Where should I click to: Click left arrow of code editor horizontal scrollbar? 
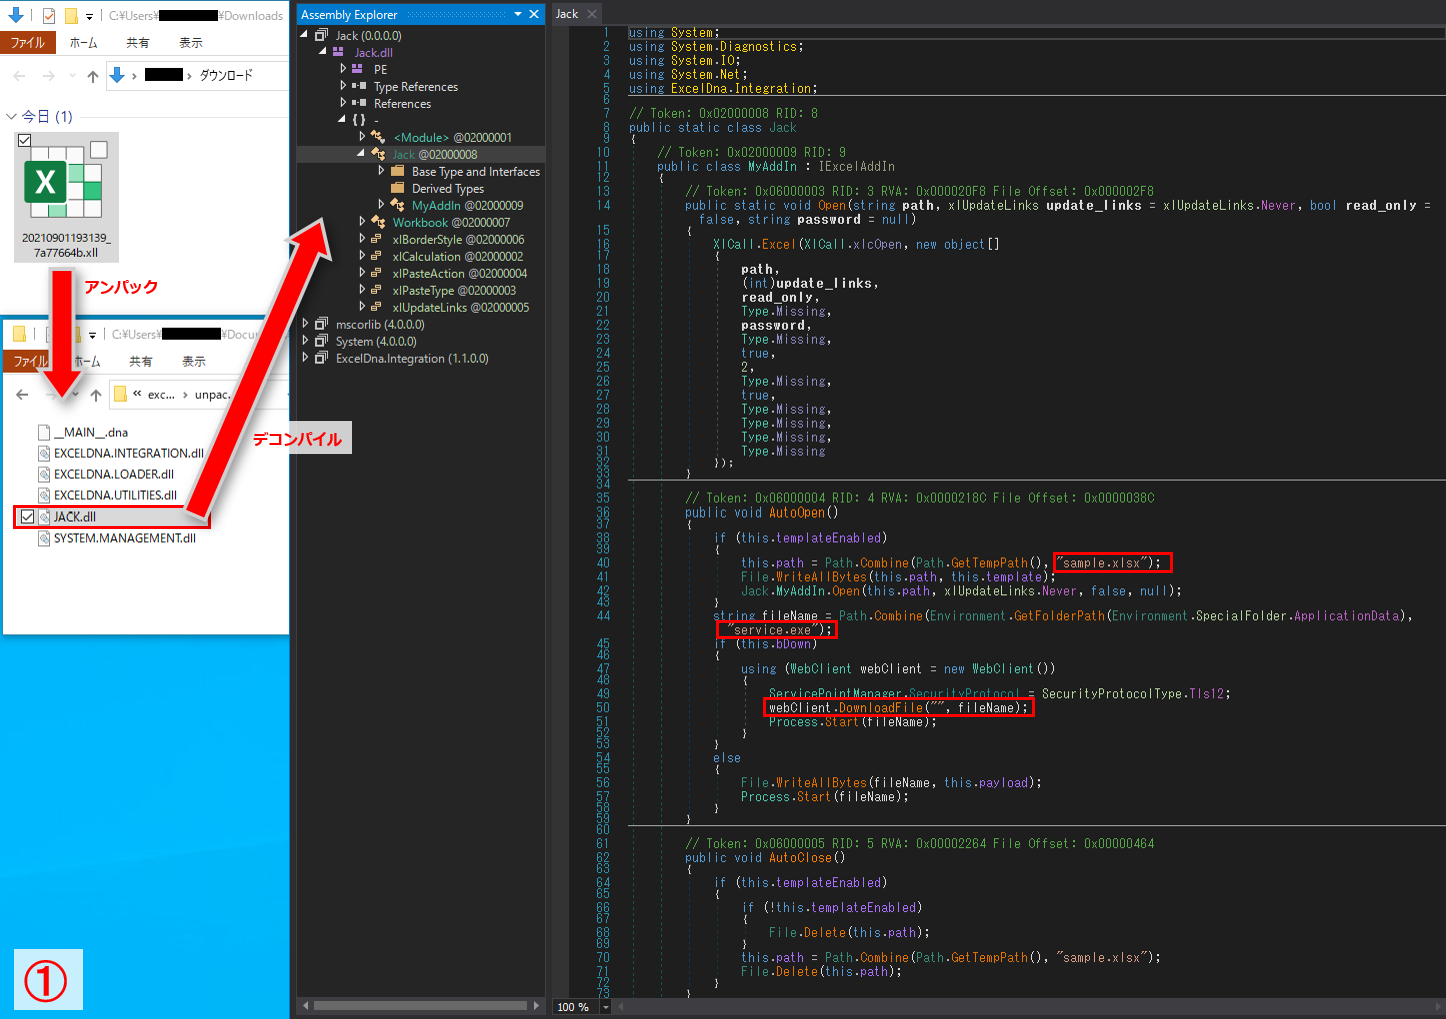pyautogui.click(x=622, y=1006)
